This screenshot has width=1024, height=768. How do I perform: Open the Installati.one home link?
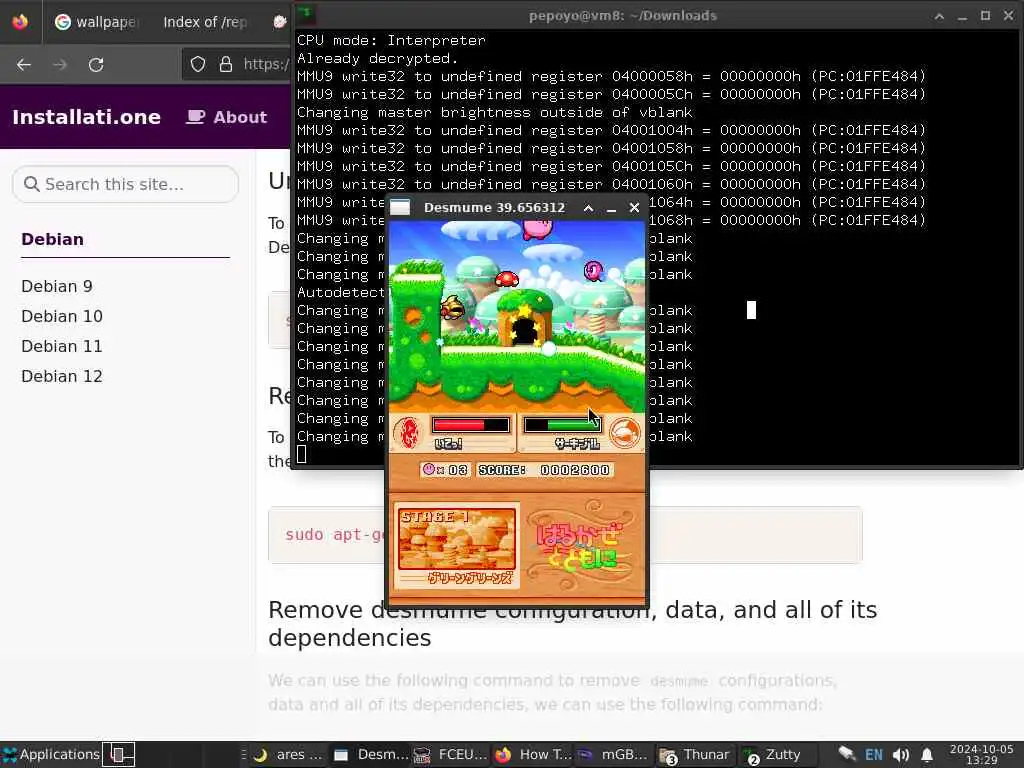point(86,117)
